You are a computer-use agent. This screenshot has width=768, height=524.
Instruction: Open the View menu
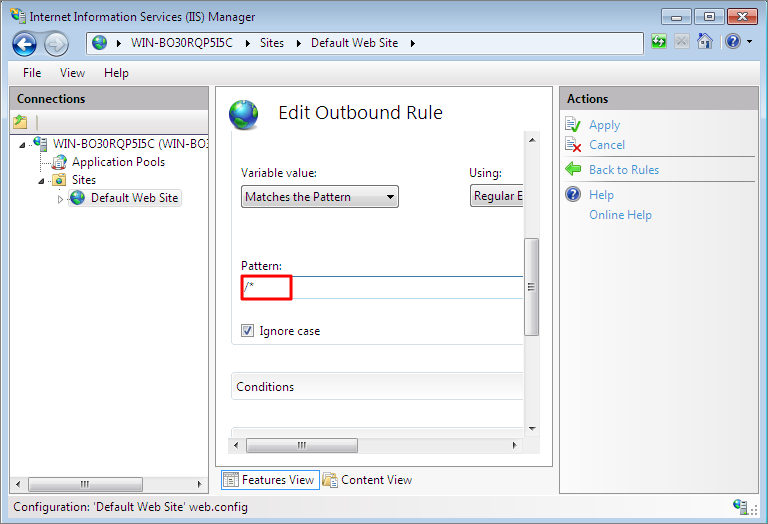[72, 73]
